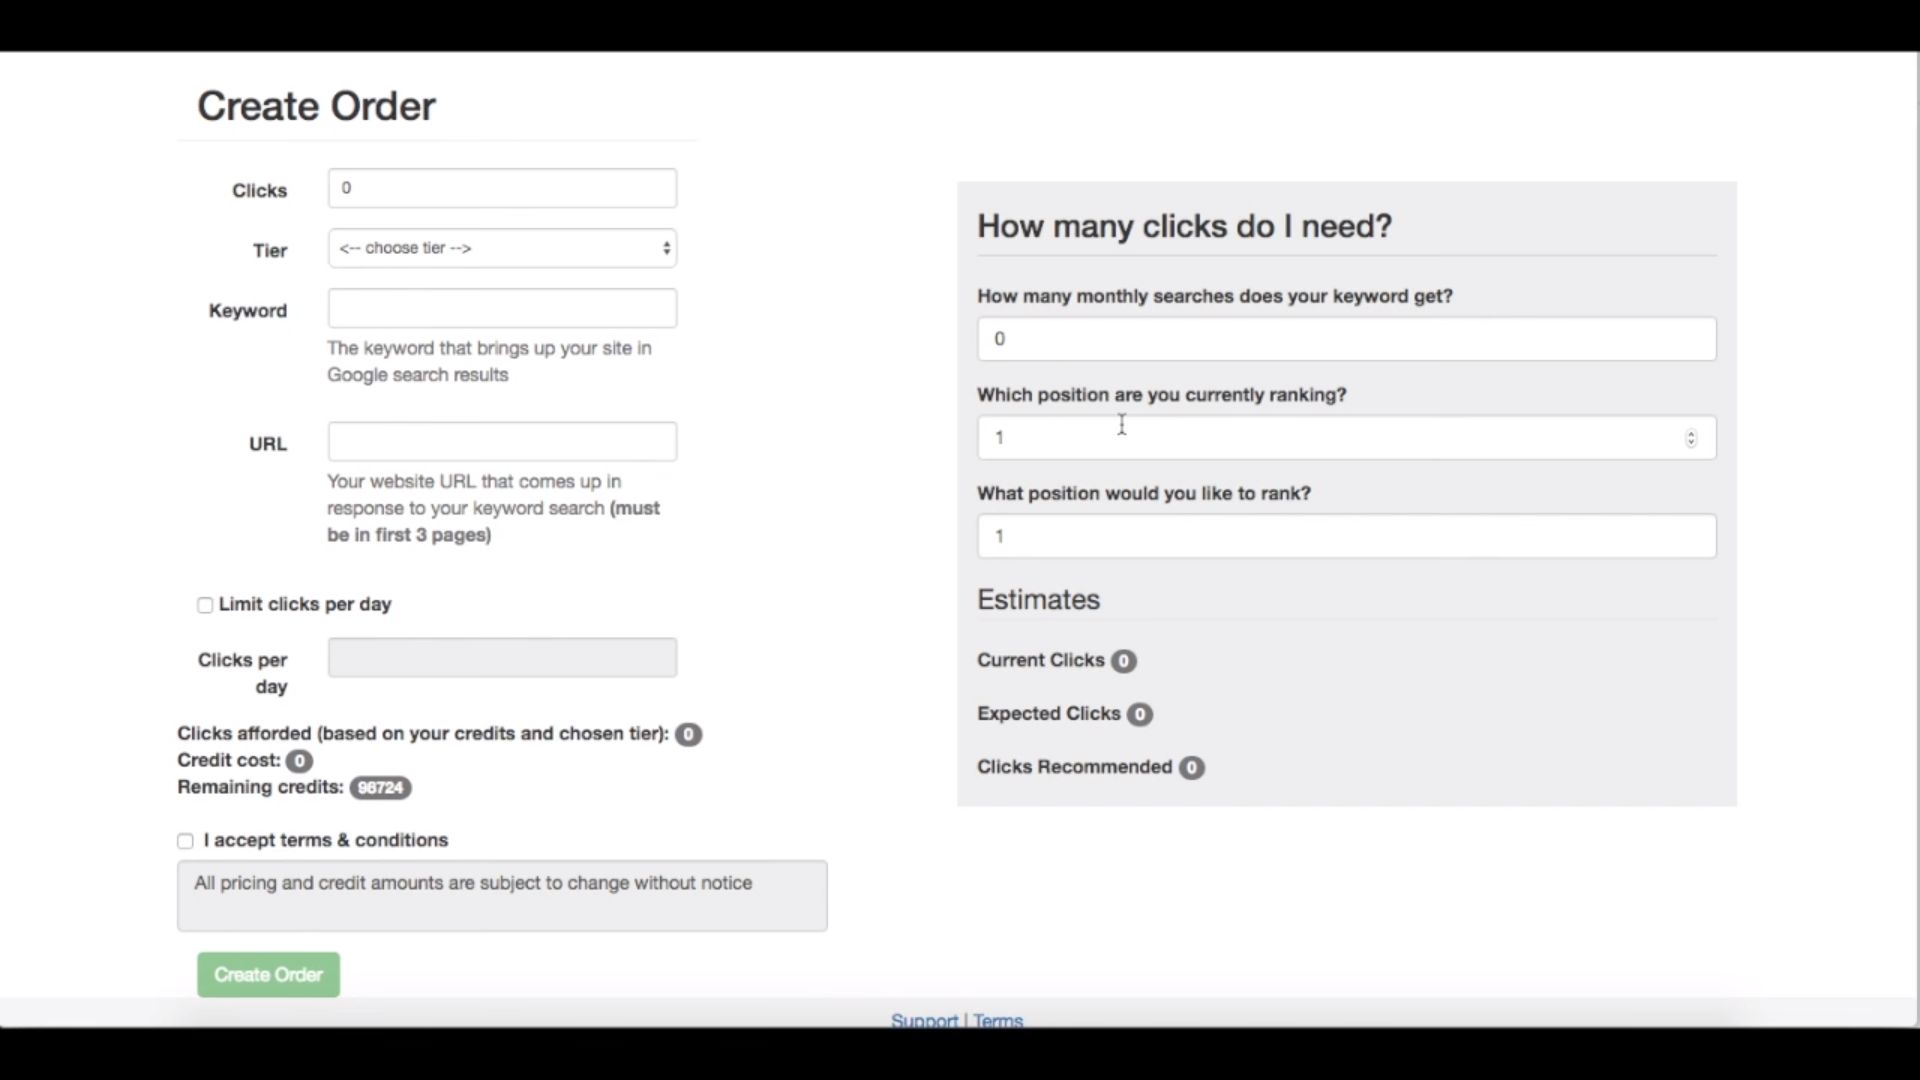
Task: Click the Current Clicks estimate badge
Action: tap(1123, 661)
